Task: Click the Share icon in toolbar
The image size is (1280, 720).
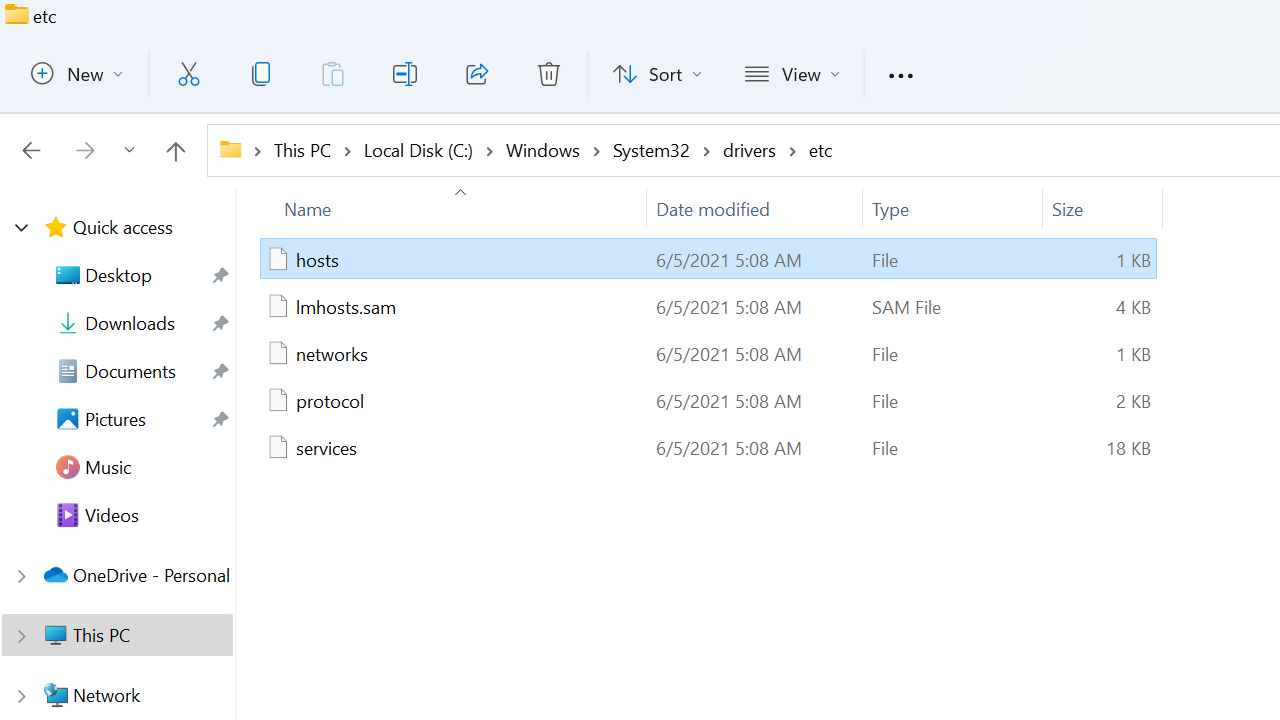Action: pyautogui.click(x=477, y=74)
